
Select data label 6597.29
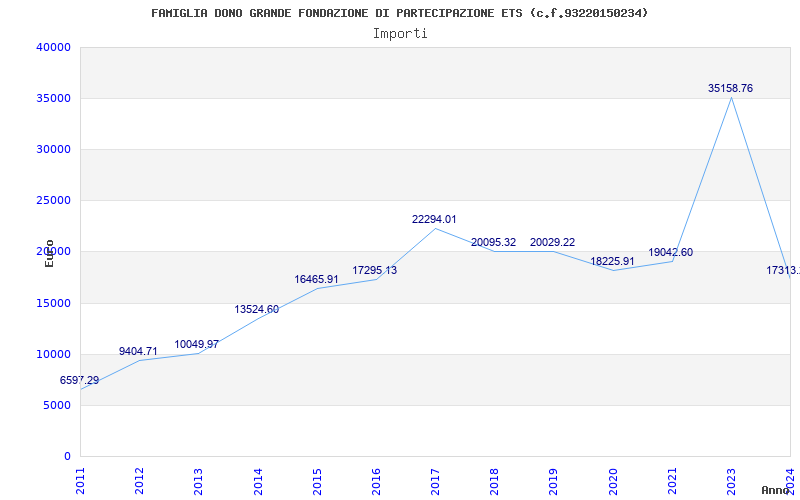pyautogui.click(x=80, y=381)
